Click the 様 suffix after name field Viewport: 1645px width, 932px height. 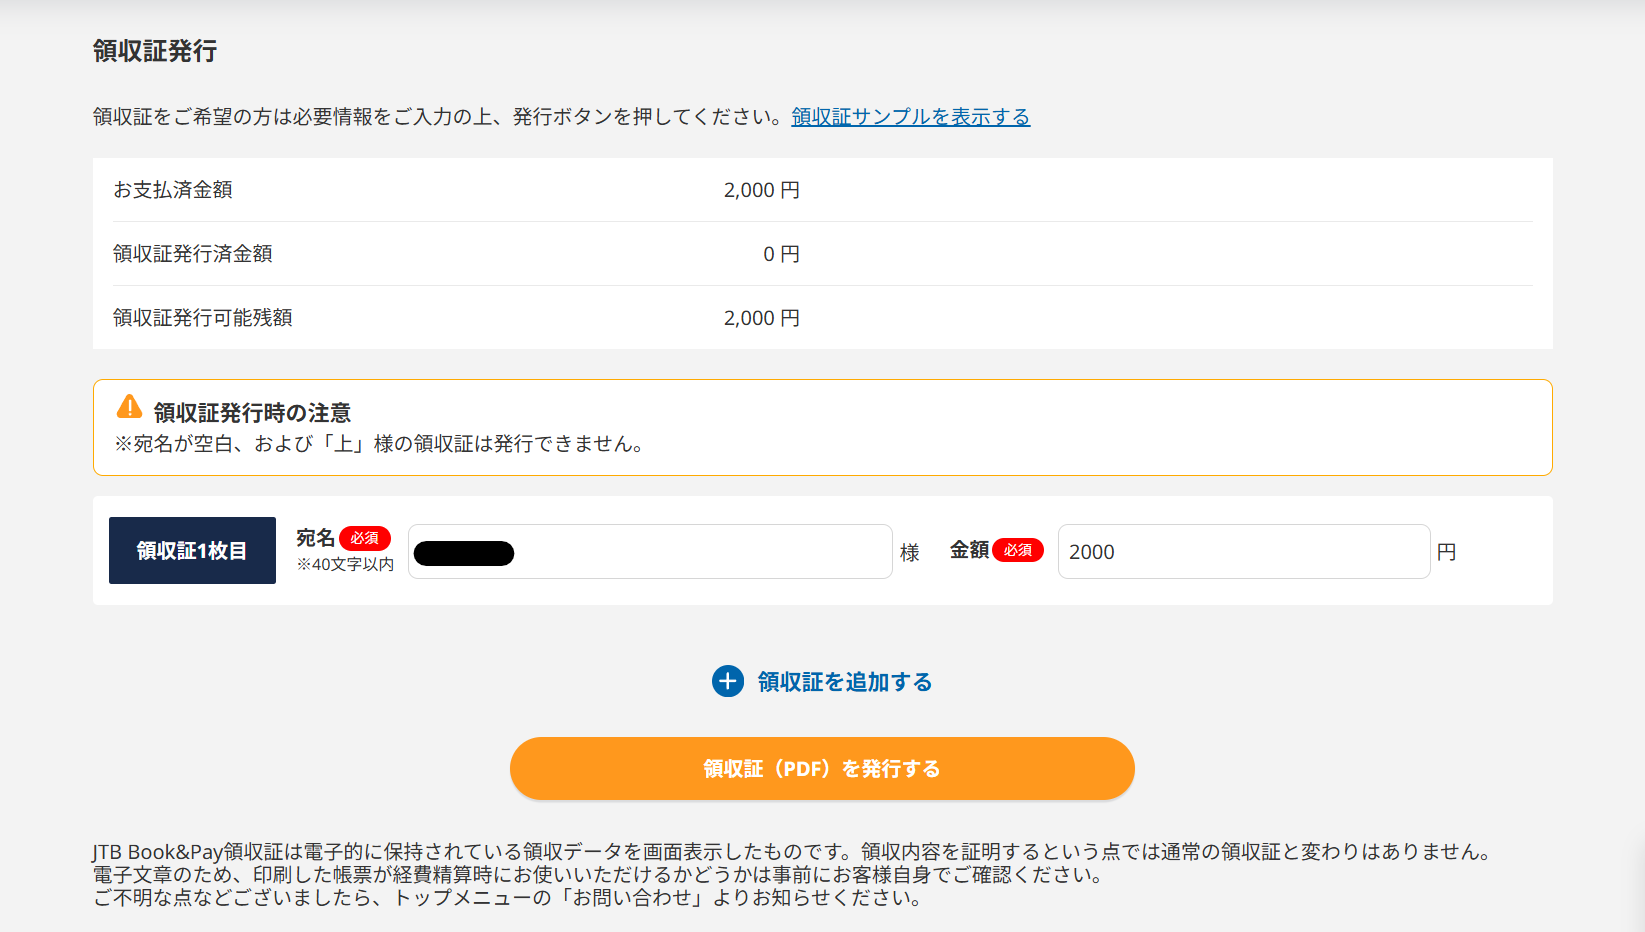point(909,553)
